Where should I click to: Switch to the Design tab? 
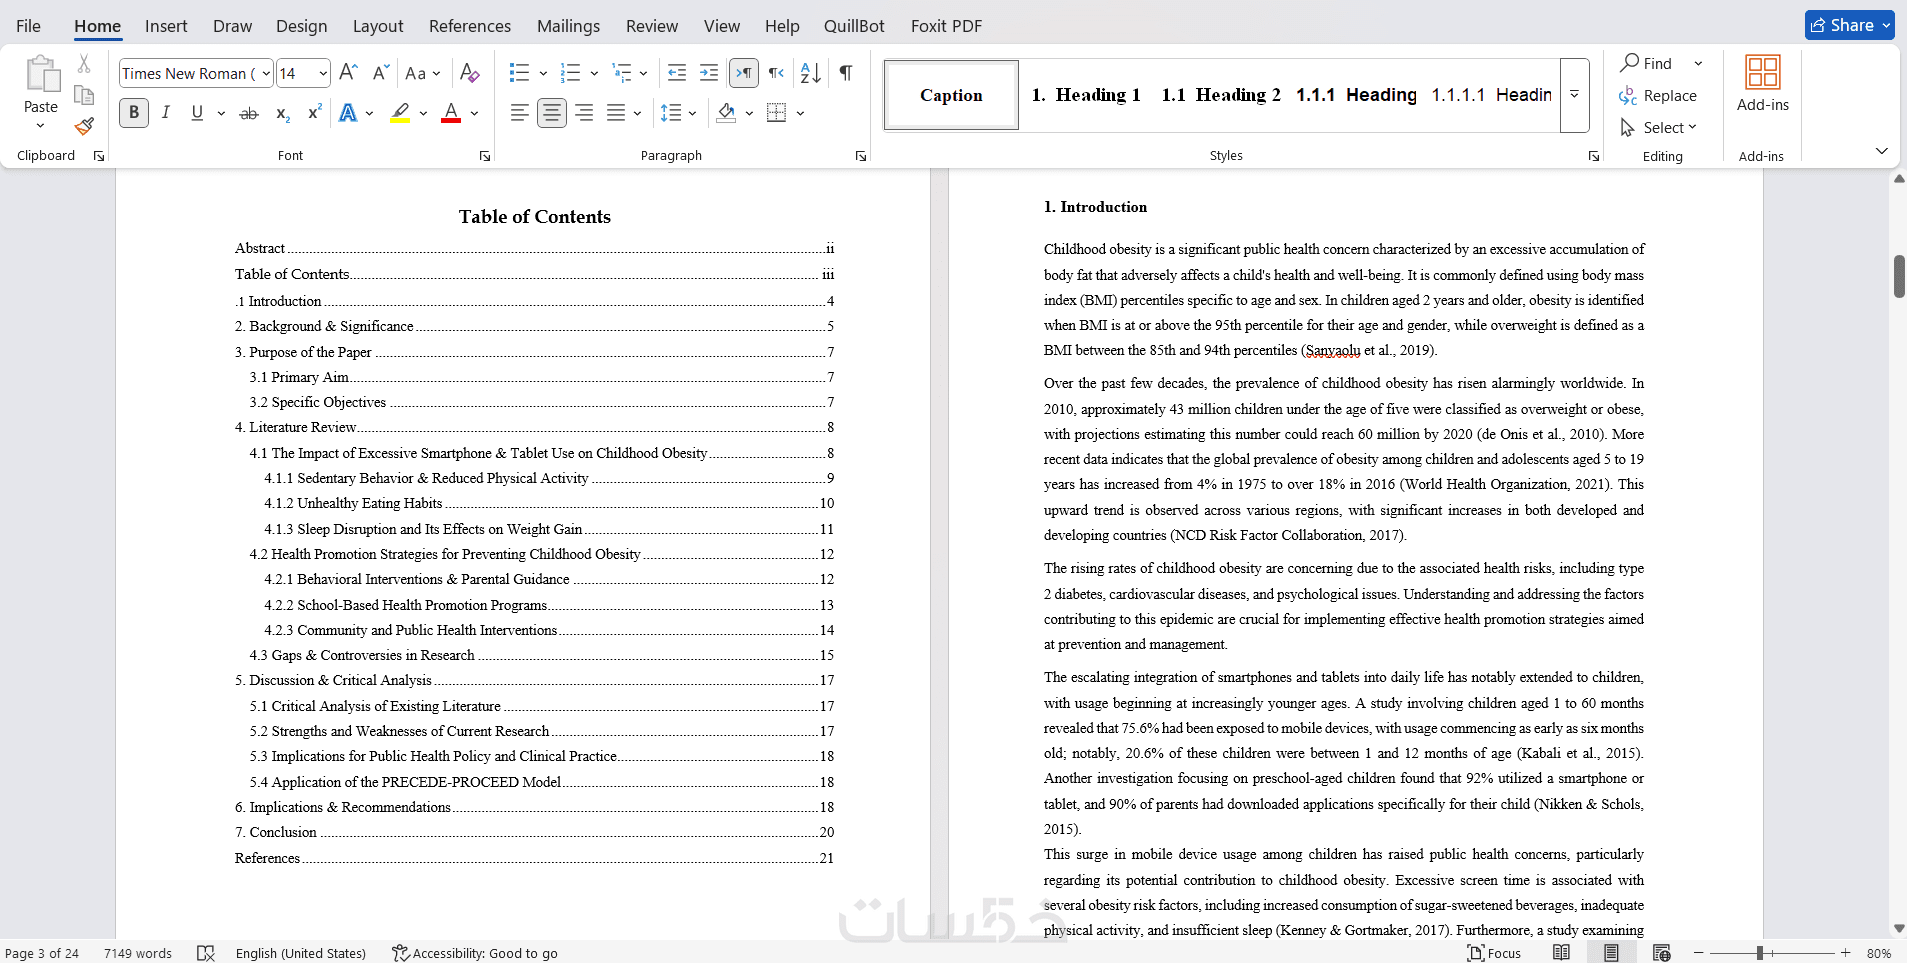coord(301,26)
